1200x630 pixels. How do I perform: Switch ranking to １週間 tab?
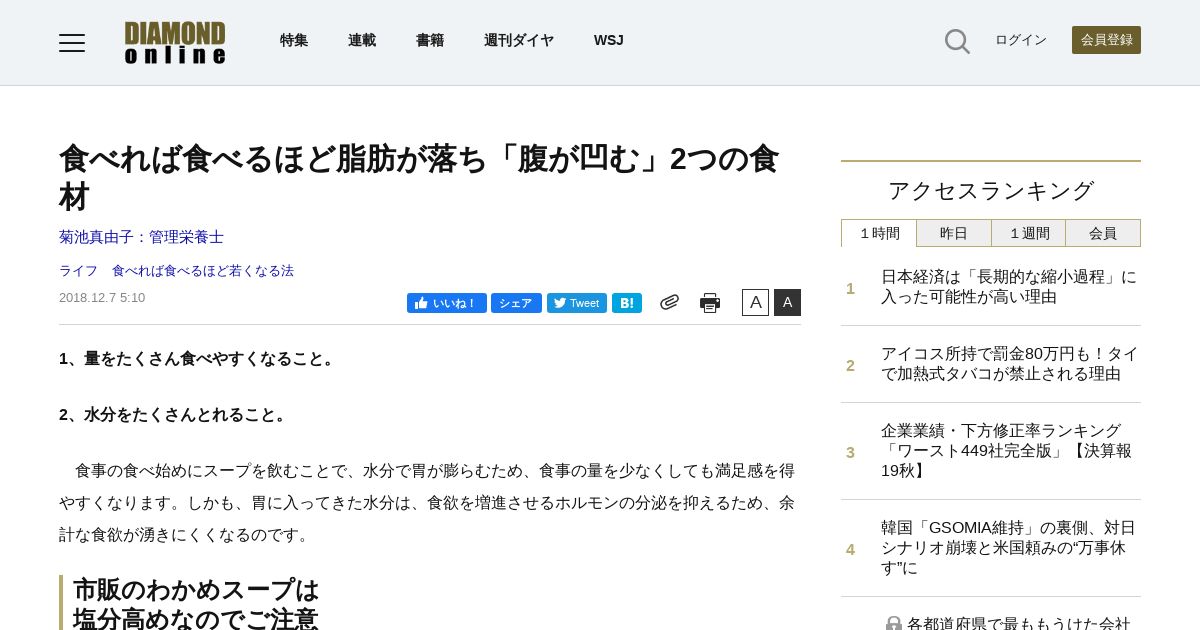1029,233
